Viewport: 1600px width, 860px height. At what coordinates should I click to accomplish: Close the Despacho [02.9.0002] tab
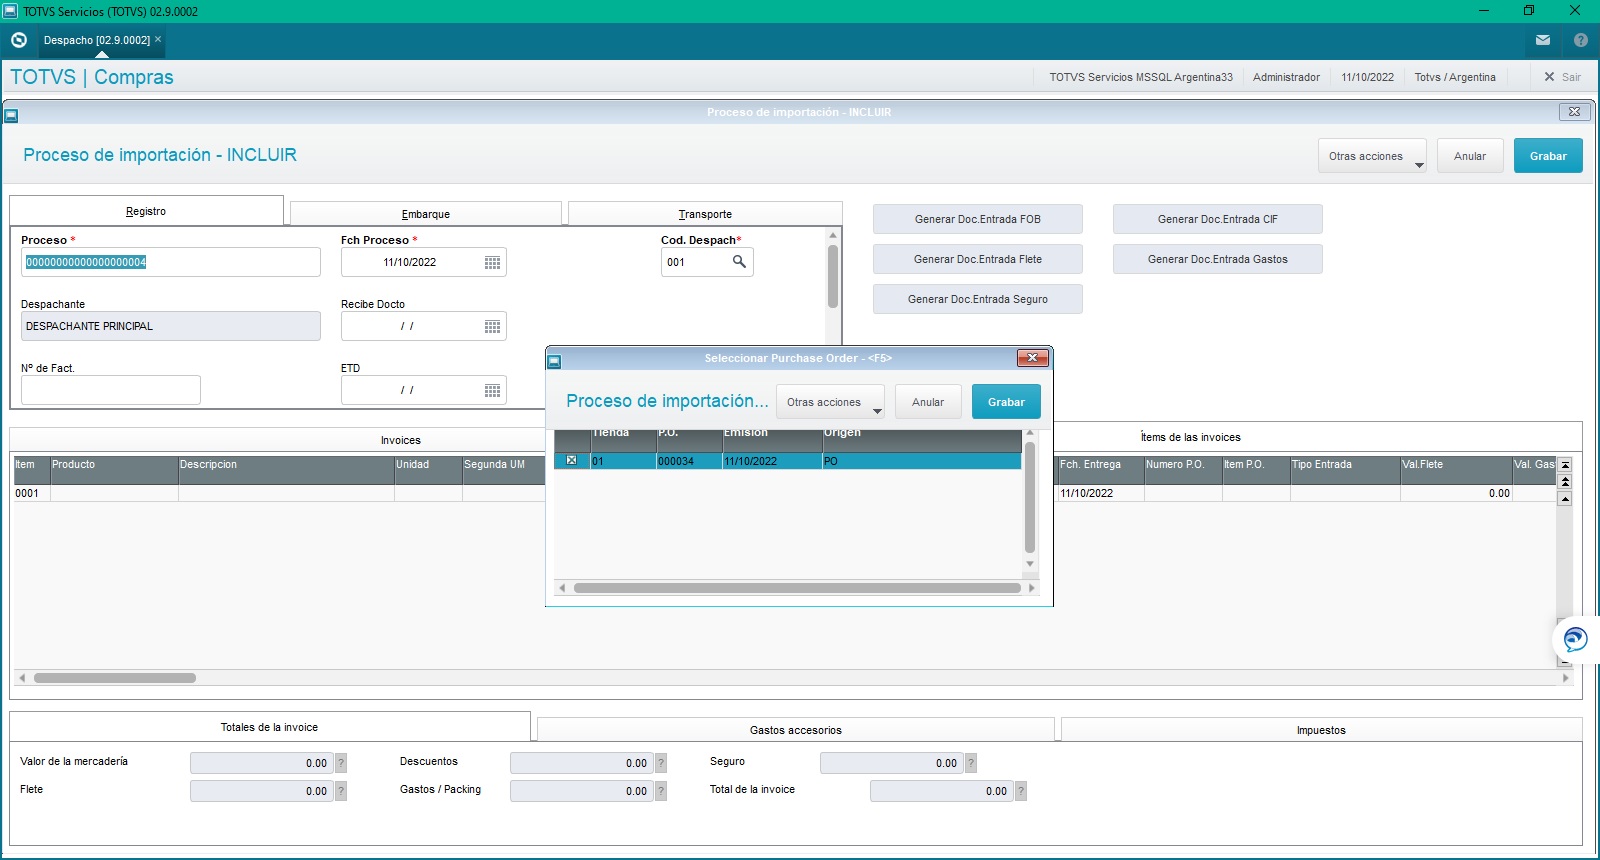tap(158, 39)
